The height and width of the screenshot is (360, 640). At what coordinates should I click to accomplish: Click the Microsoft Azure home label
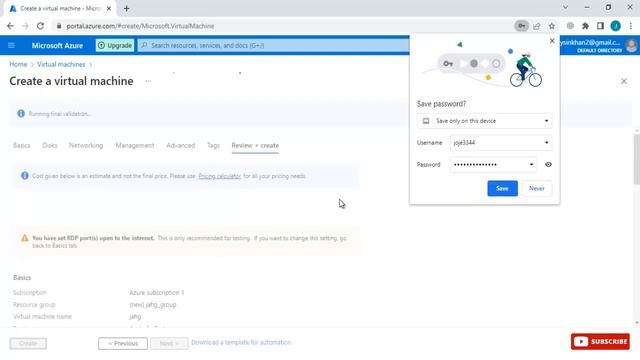(57, 46)
